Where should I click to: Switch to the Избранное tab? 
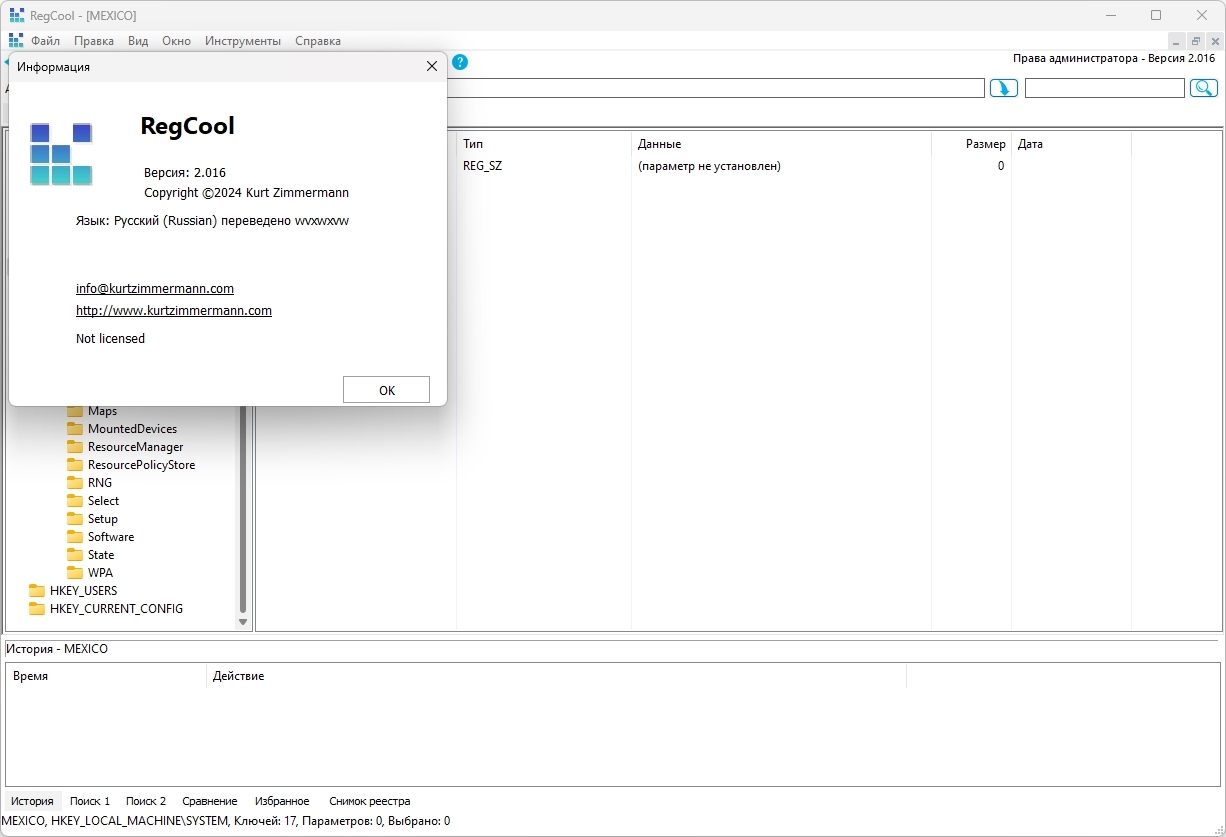(x=282, y=801)
